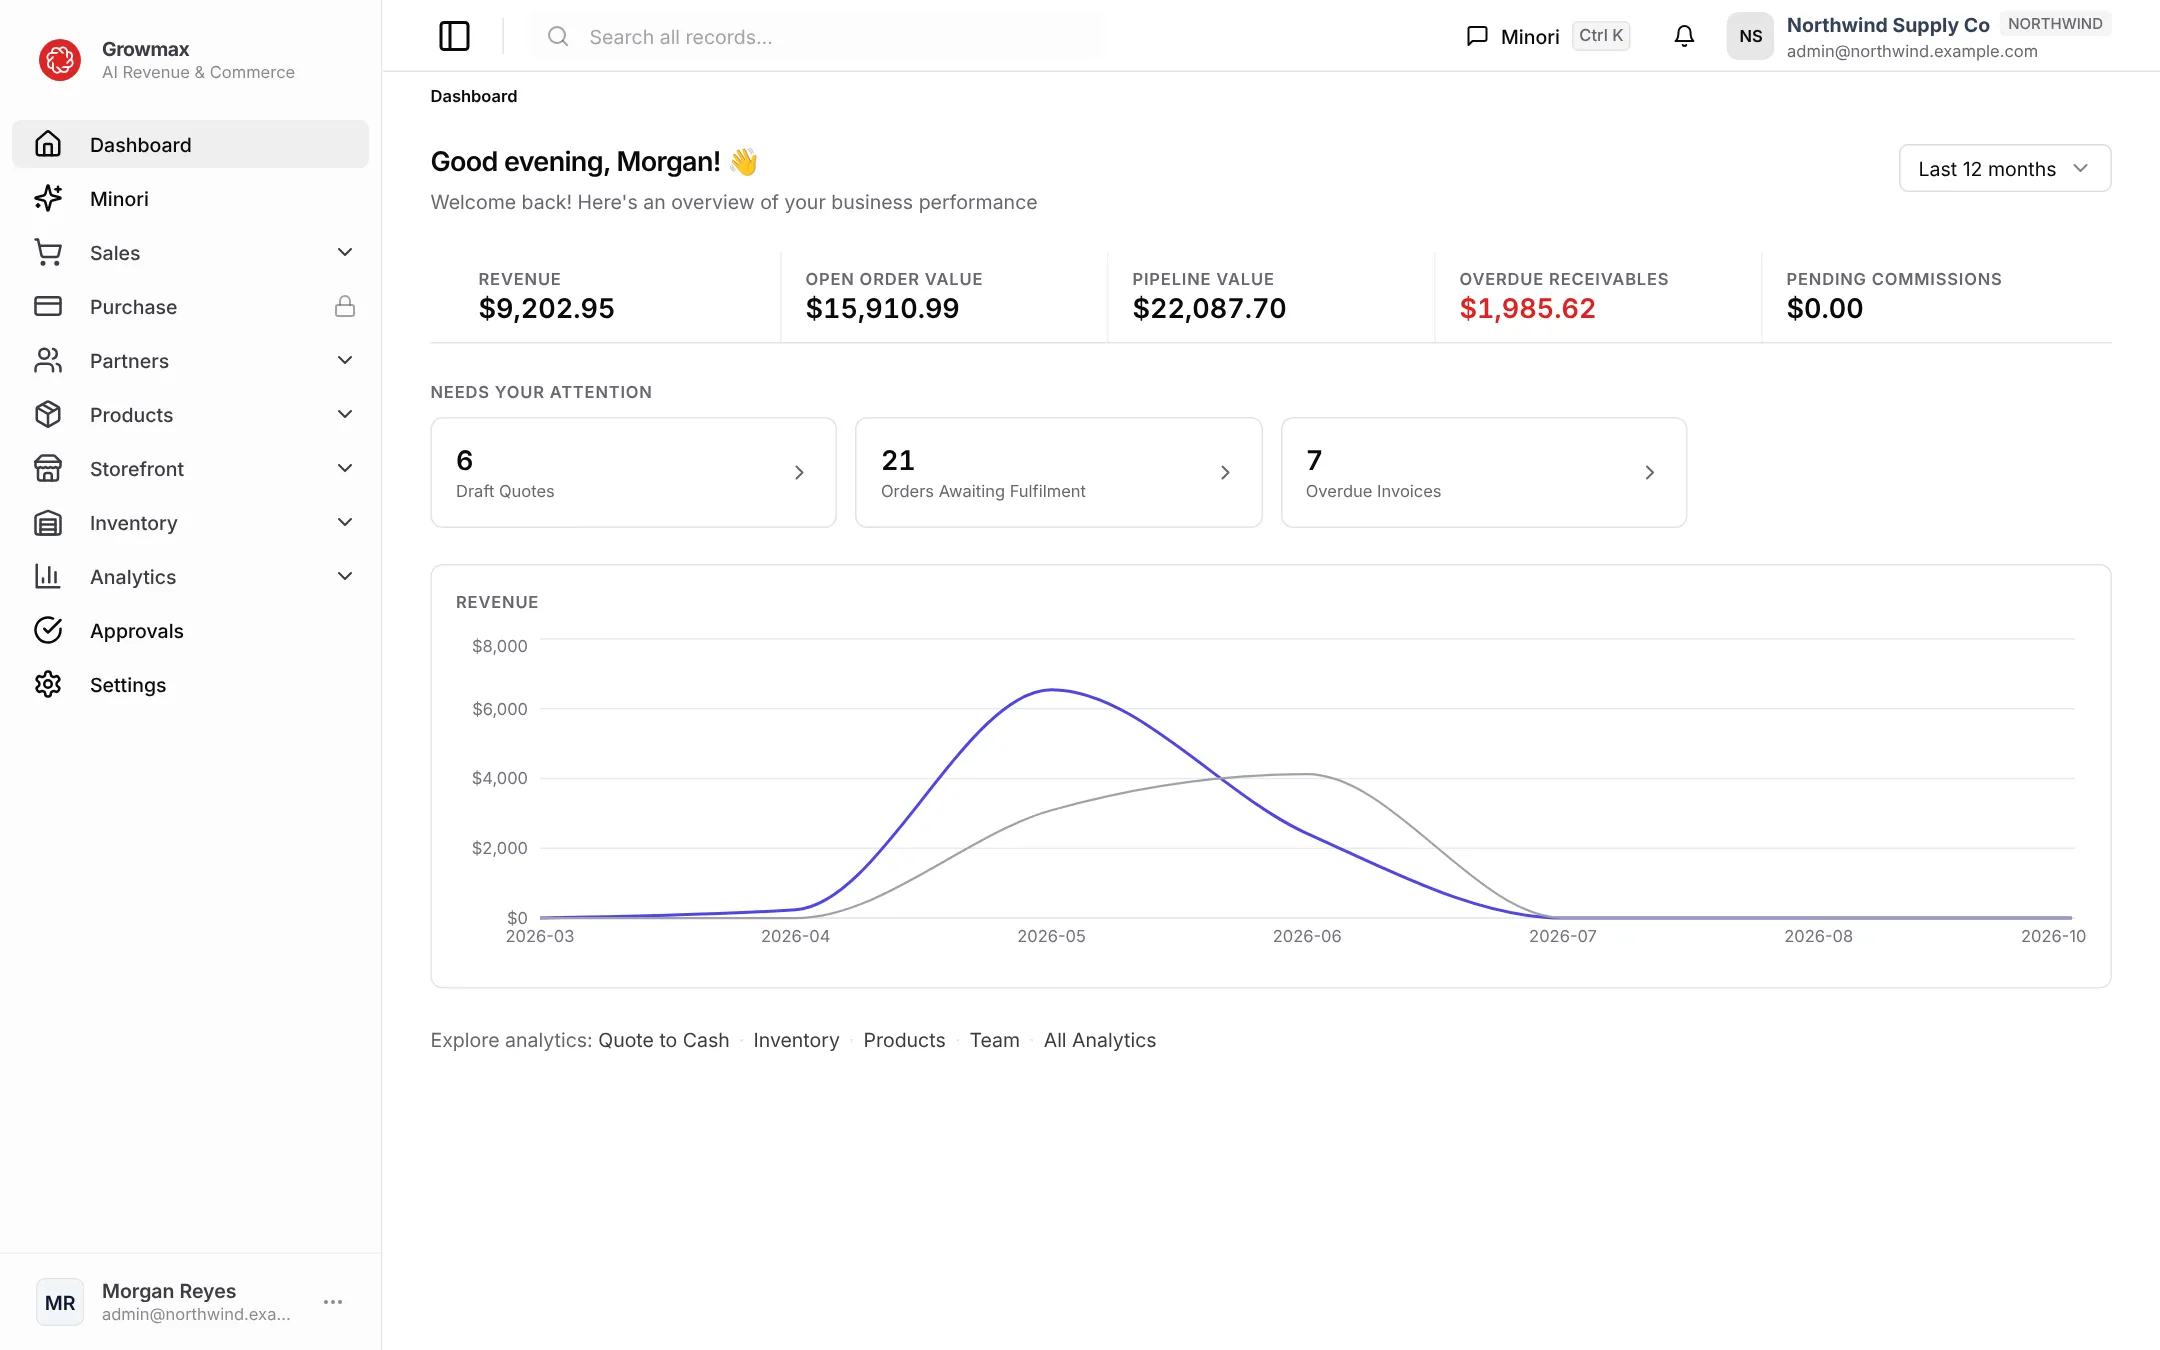
Task: Click the NS organization avatar
Action: (1750, 36)
